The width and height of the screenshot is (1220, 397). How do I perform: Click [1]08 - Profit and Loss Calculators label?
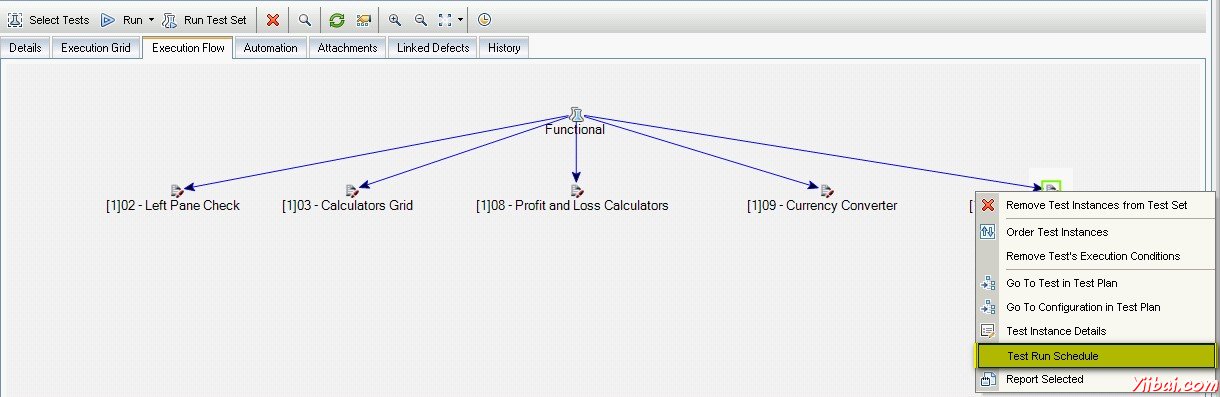click(572, 206)
